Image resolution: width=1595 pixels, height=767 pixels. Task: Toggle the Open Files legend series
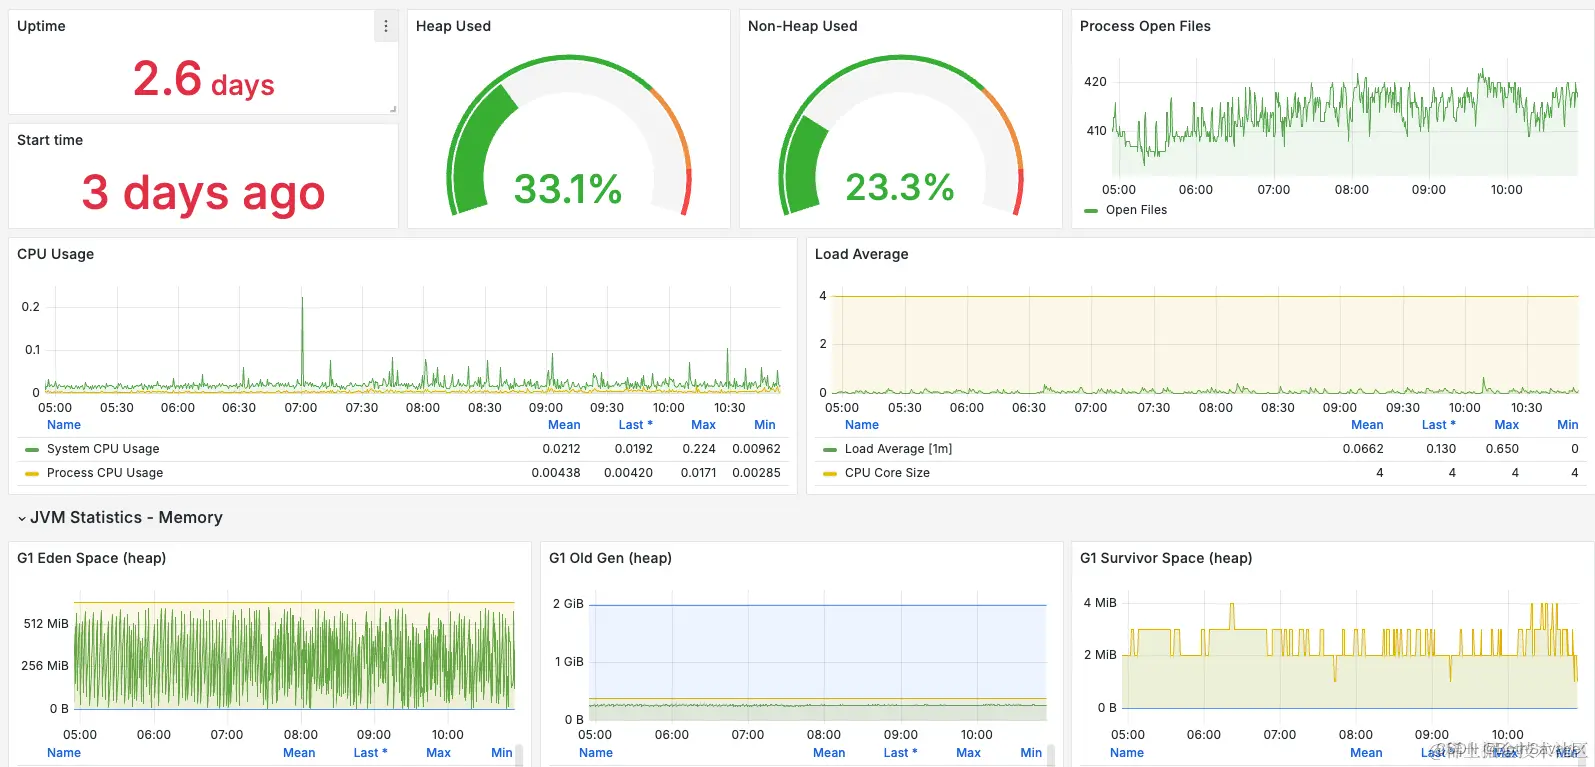click(x=1136, y=210)
